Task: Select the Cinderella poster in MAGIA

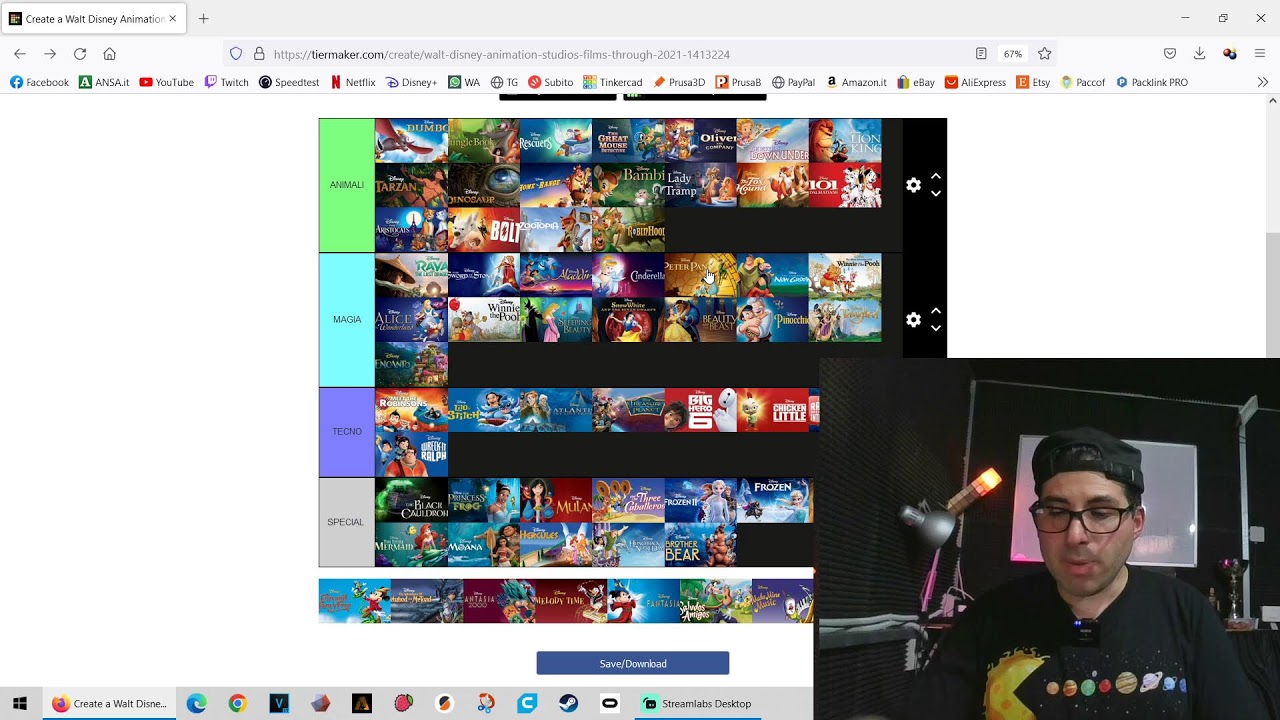Action: [x=628, y=275]
